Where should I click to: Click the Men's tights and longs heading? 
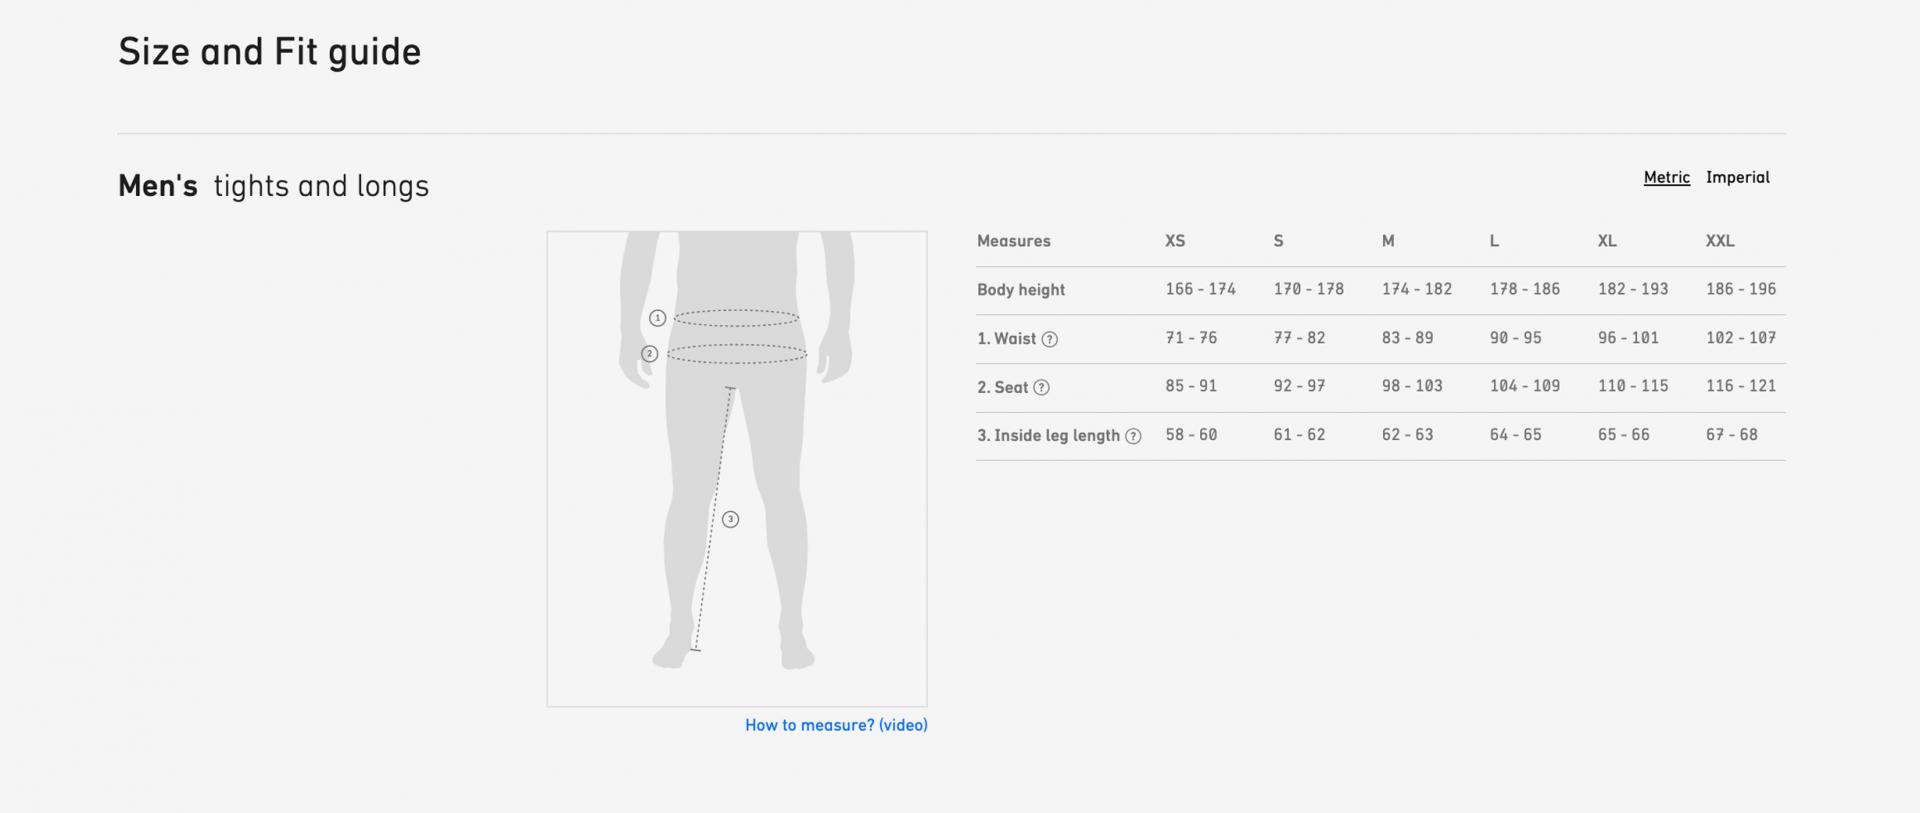tap(273, 186)
